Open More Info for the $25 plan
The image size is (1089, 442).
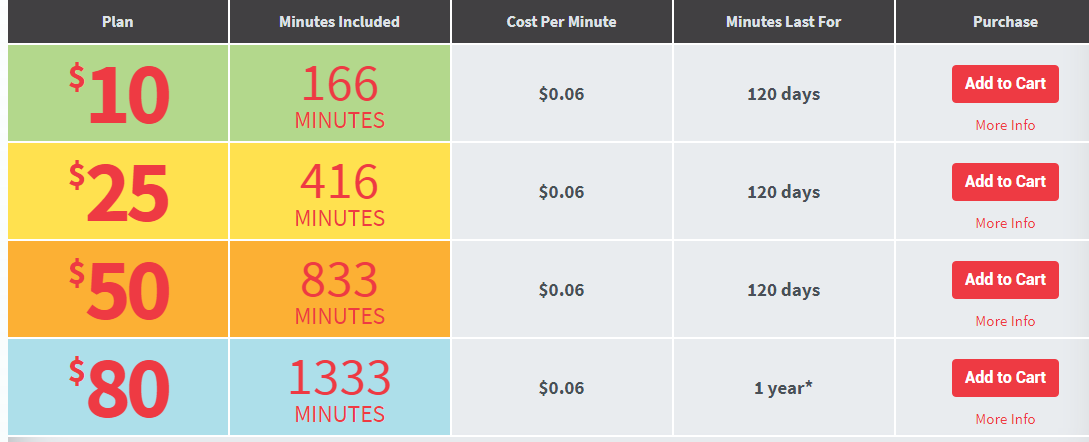point(1005,224)
